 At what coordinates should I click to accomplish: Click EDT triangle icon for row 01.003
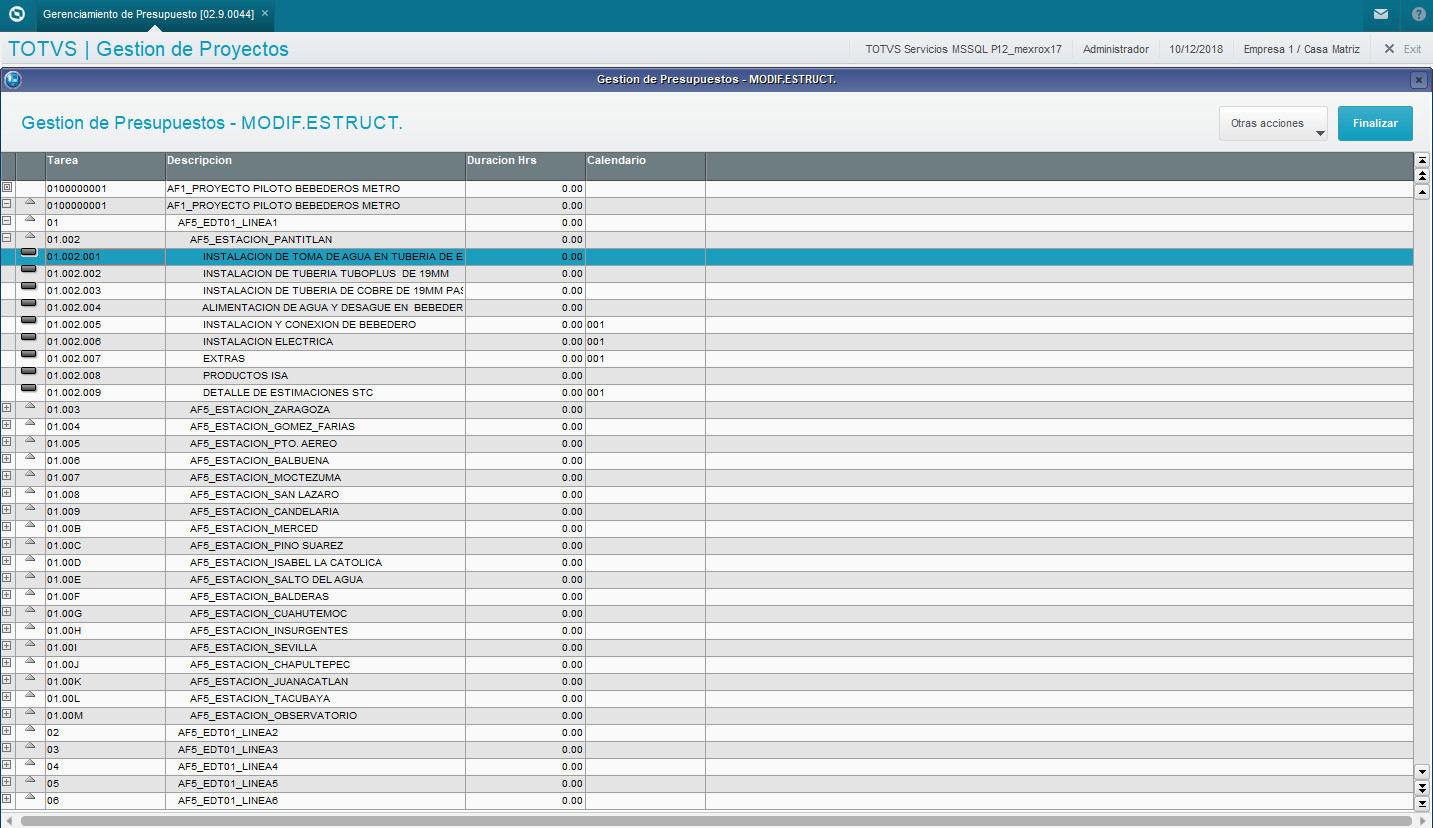pos(29,405)
